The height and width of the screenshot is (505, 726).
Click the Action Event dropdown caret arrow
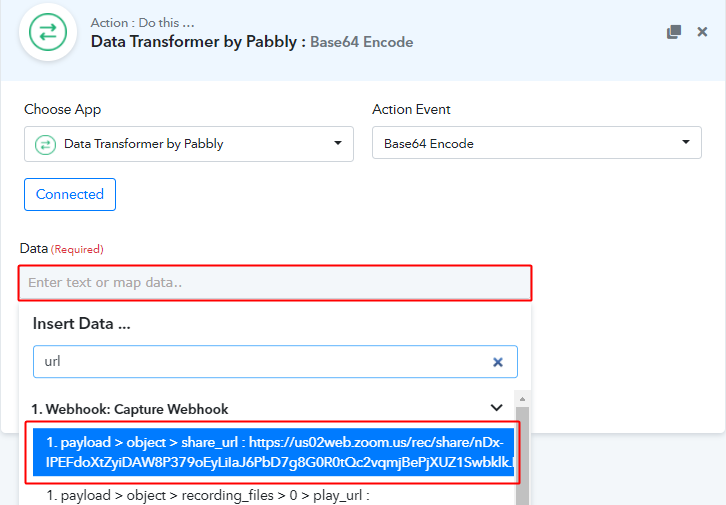point(686,142)
